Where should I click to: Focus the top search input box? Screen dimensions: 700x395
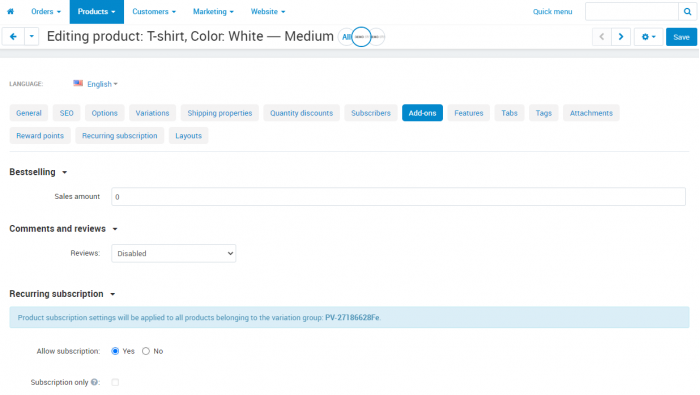(x=632, y=12)
